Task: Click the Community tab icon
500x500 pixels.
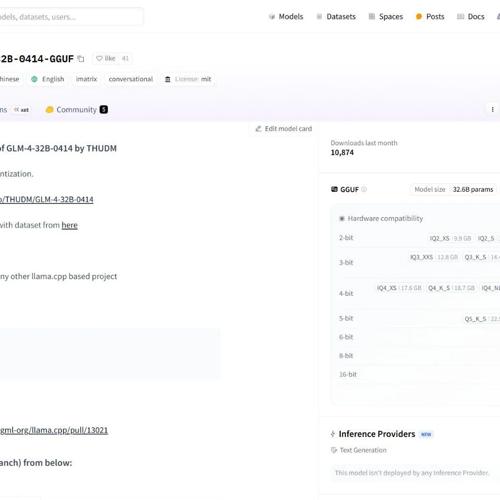Action: click(x=49, y=110)
